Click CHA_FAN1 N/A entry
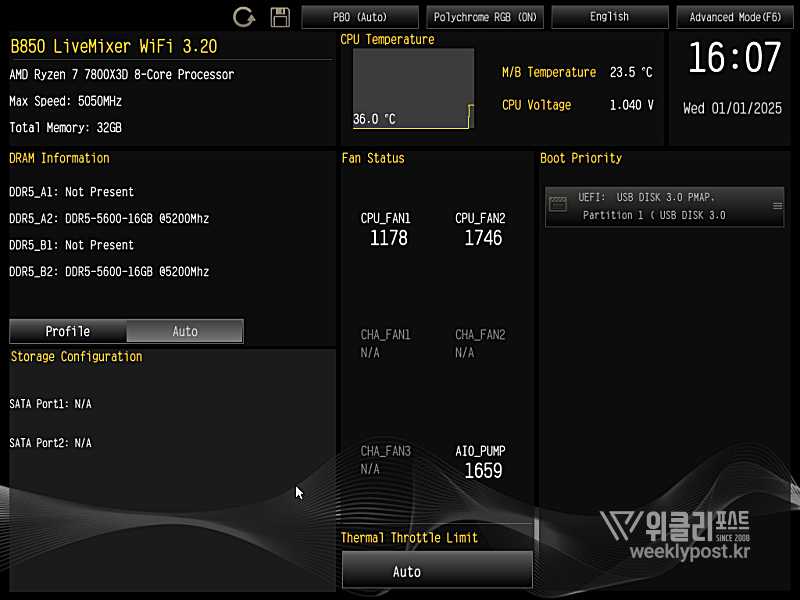Screen dimensions: 800x600 pyautogui.click(x=385, y=343)
